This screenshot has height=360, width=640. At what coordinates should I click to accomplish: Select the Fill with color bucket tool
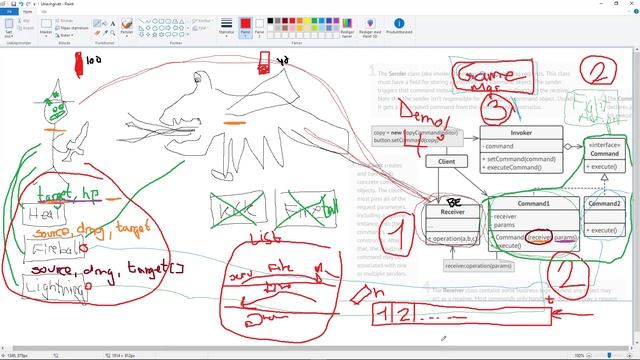pyautogui.click(x=104, y=23)
